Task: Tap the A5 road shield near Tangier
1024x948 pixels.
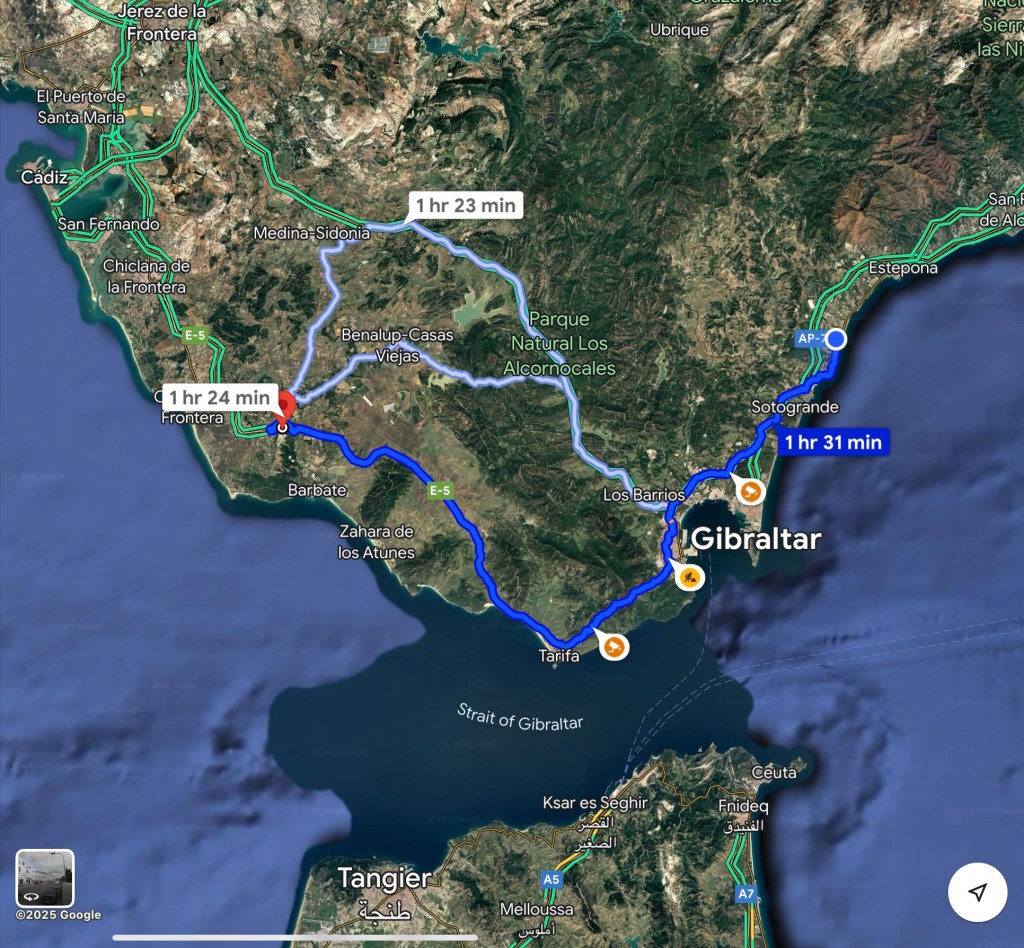Action: point(551,879)
